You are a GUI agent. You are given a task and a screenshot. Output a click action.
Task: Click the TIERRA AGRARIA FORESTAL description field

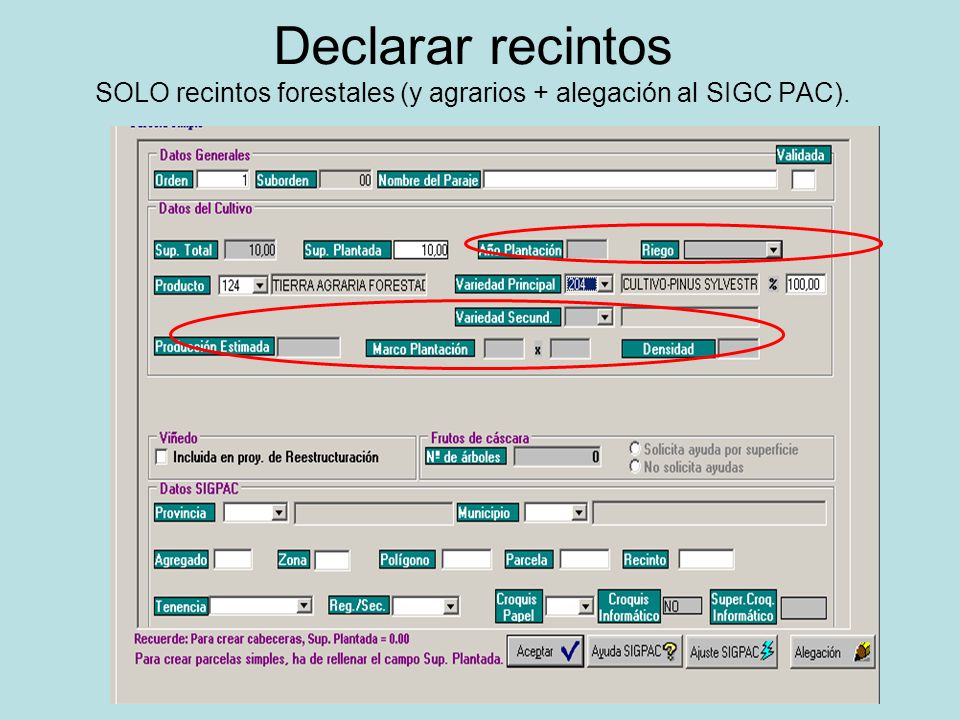(349, 285)
